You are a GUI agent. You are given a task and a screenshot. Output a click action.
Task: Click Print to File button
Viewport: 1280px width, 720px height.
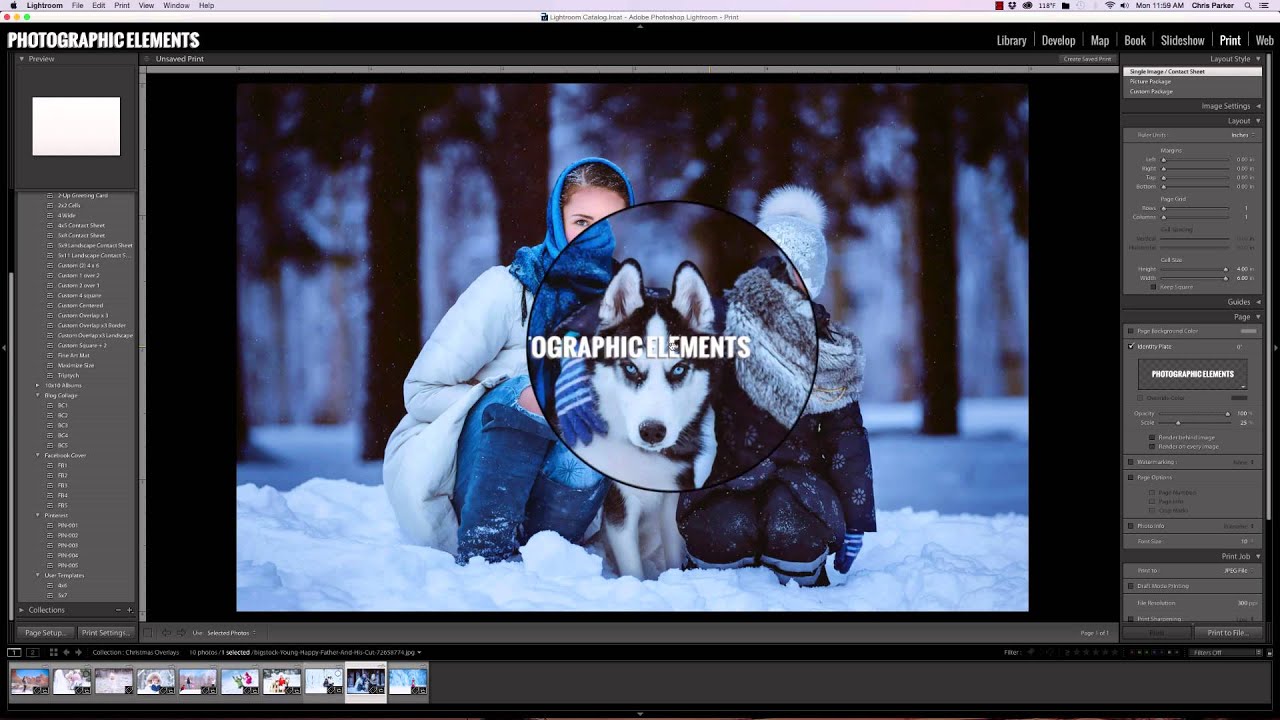[1227, 633]
